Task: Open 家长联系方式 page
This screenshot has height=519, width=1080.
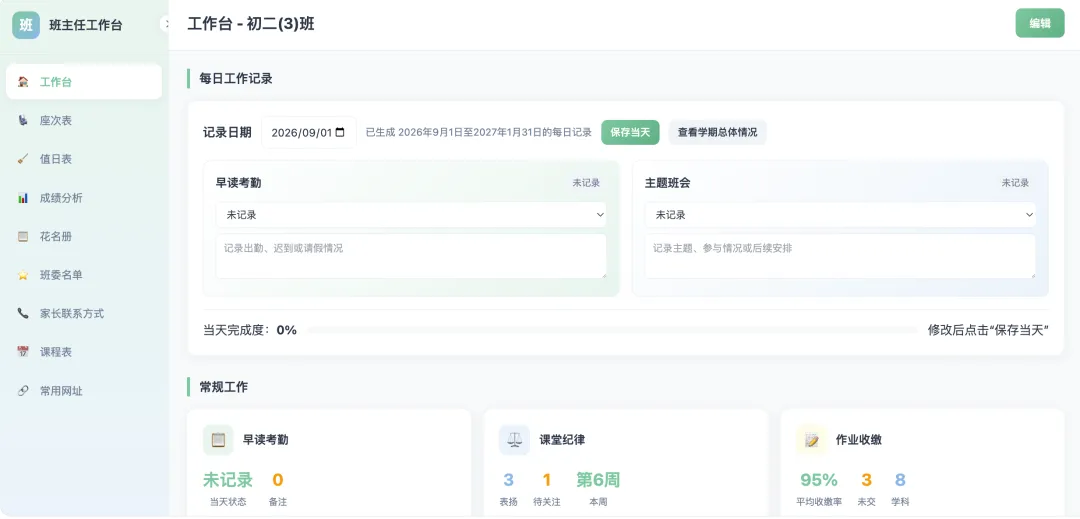Action: [84, 313]
